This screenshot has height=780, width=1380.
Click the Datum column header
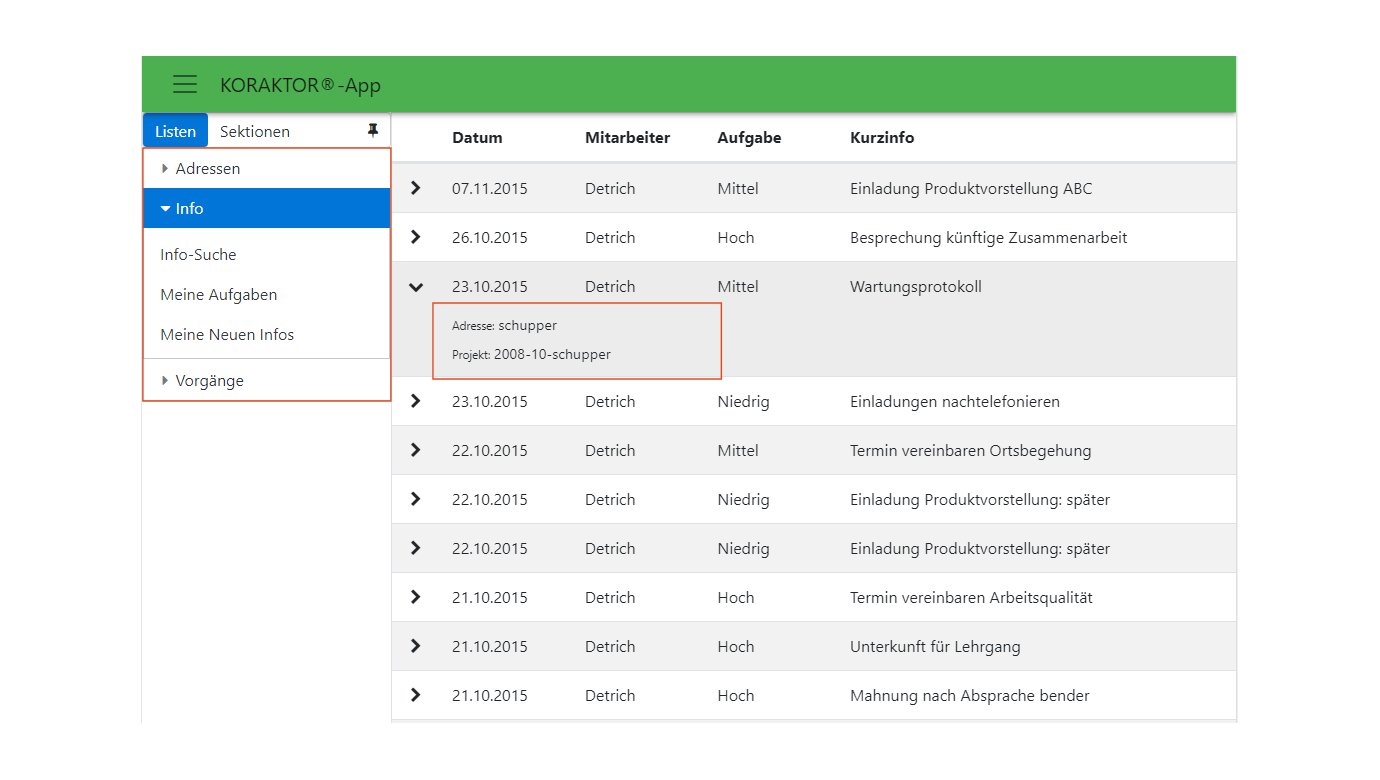click(477, 138)
